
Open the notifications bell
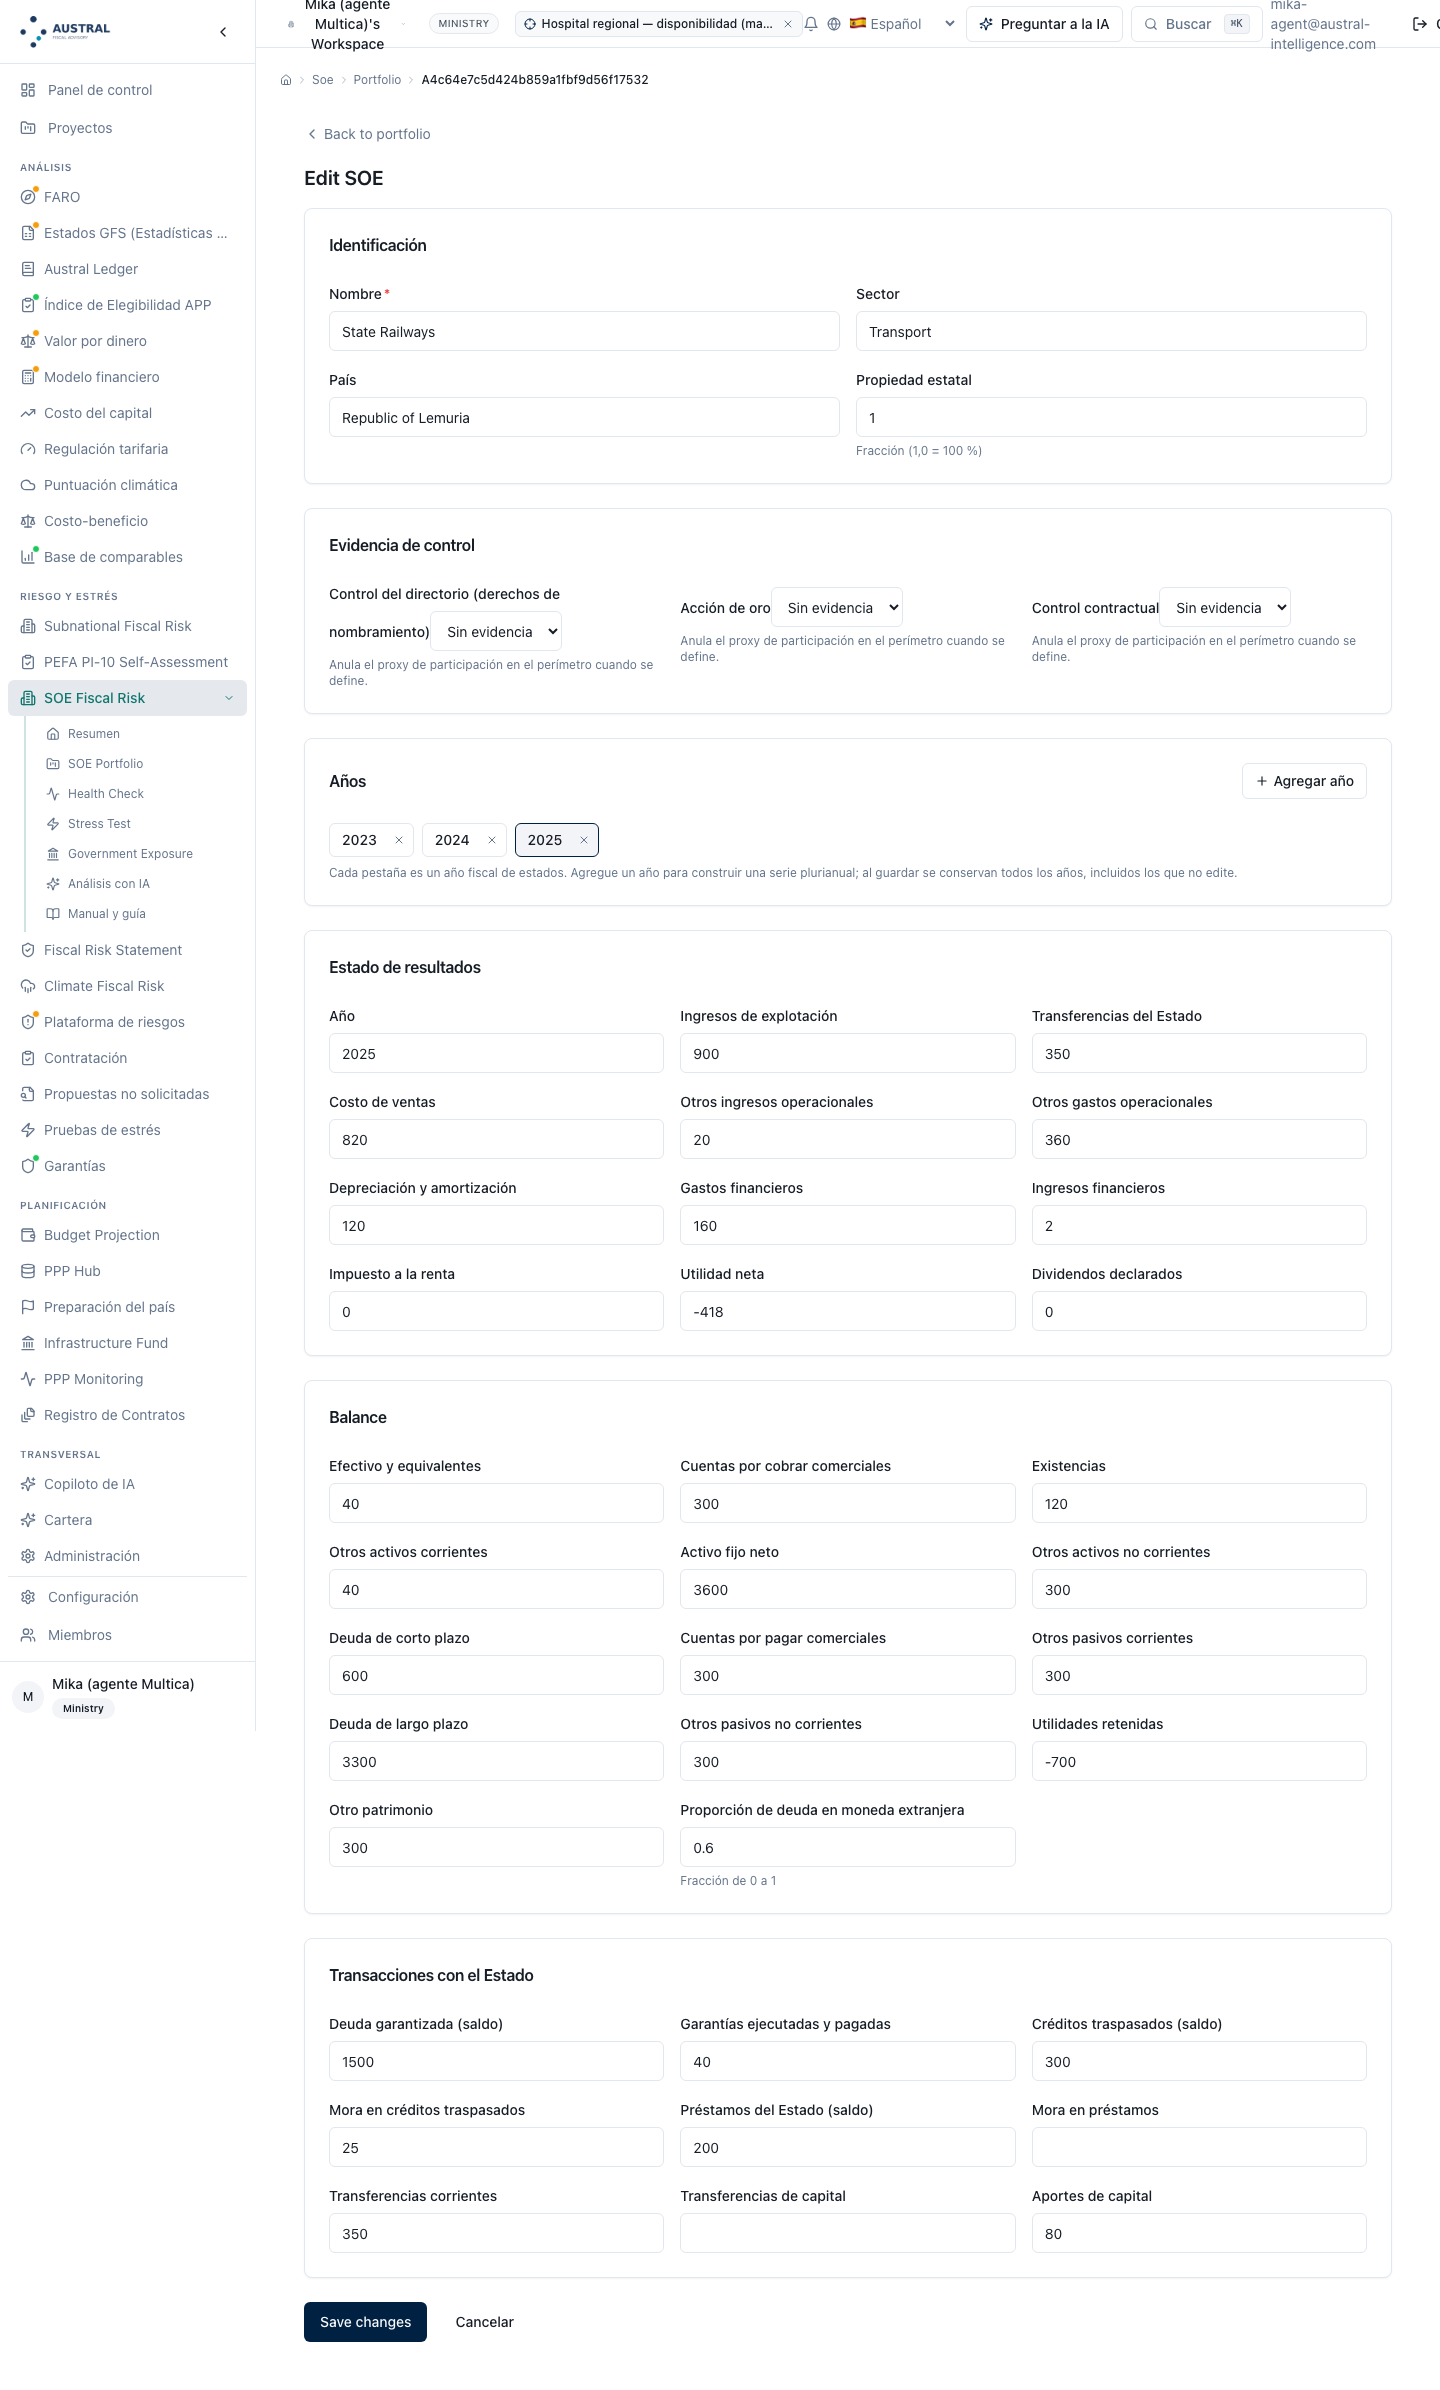pos(811,24)
